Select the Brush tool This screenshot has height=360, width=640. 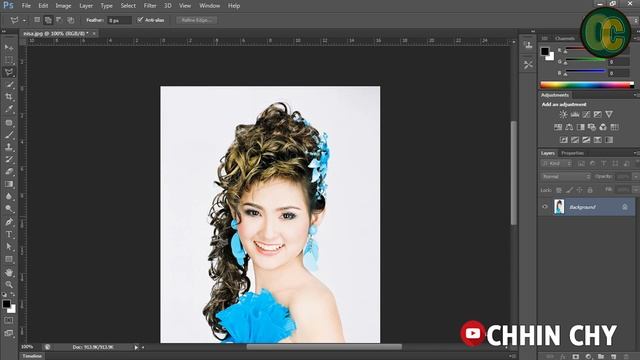[9, 135]
